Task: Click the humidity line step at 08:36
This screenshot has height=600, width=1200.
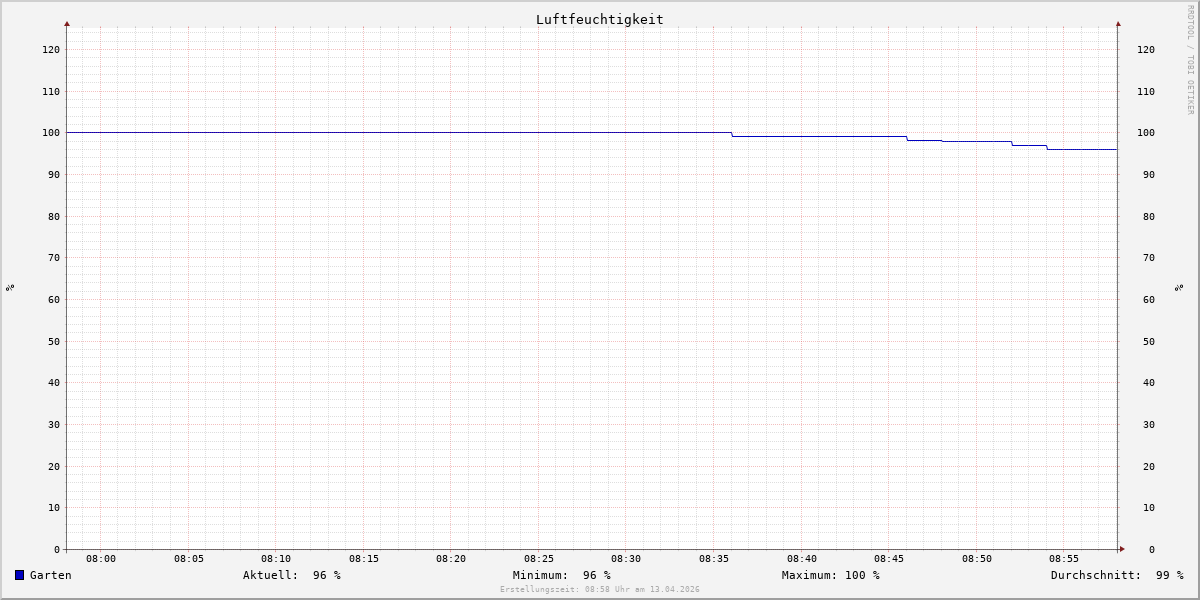Action: coord(732,134)
